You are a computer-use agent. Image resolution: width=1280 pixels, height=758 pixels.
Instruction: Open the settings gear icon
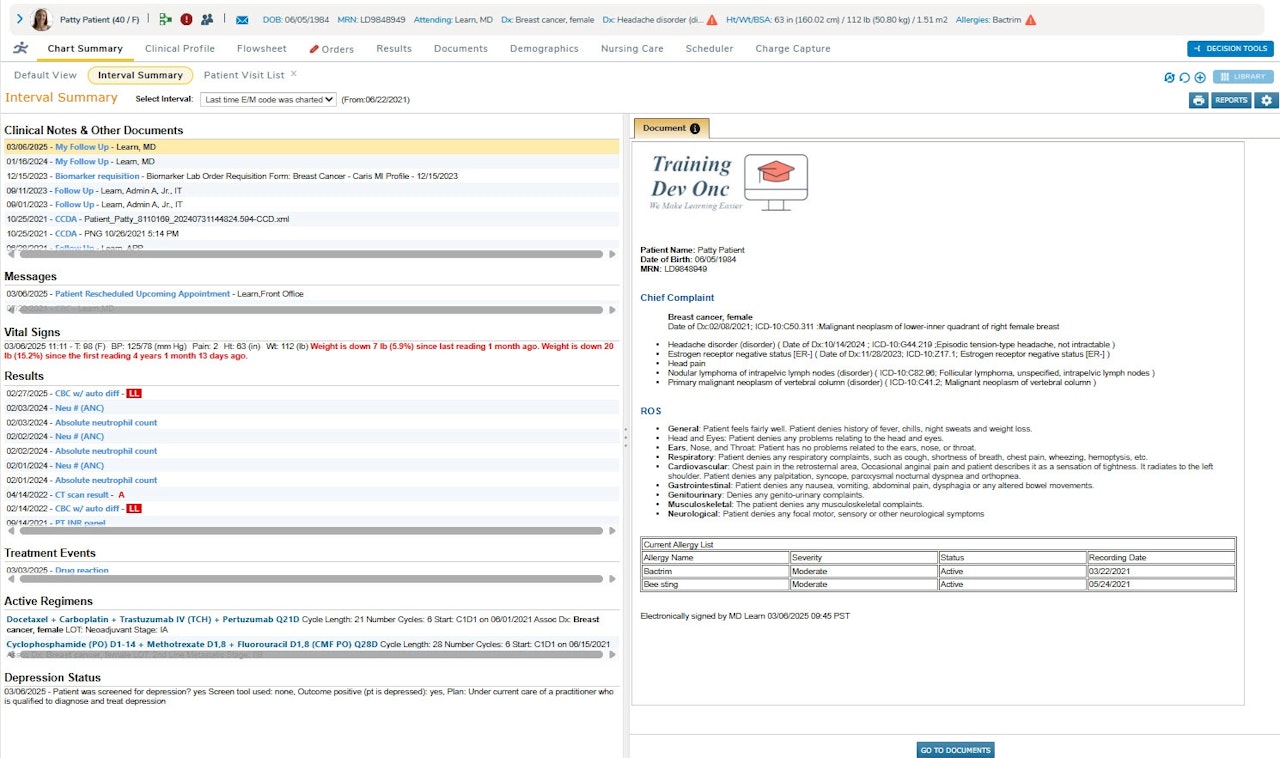1267,100
